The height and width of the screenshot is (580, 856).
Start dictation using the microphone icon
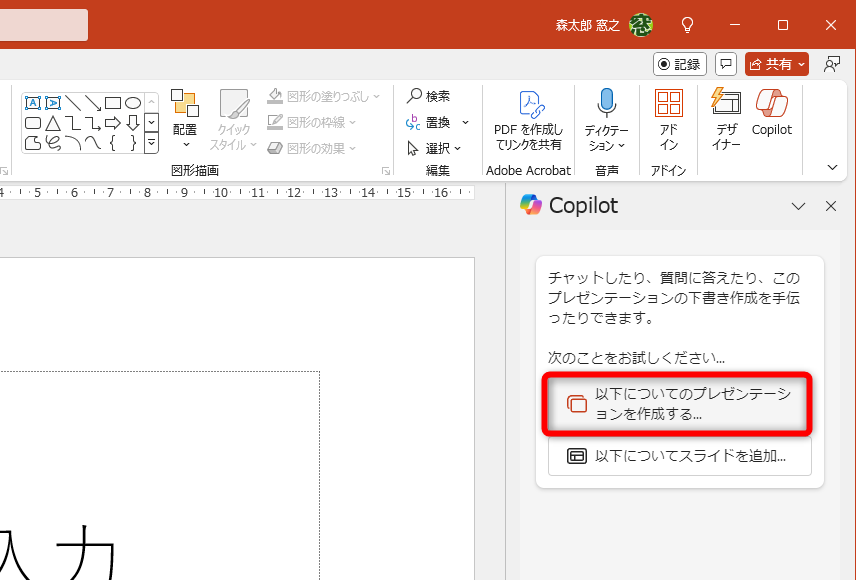point(606,103)
